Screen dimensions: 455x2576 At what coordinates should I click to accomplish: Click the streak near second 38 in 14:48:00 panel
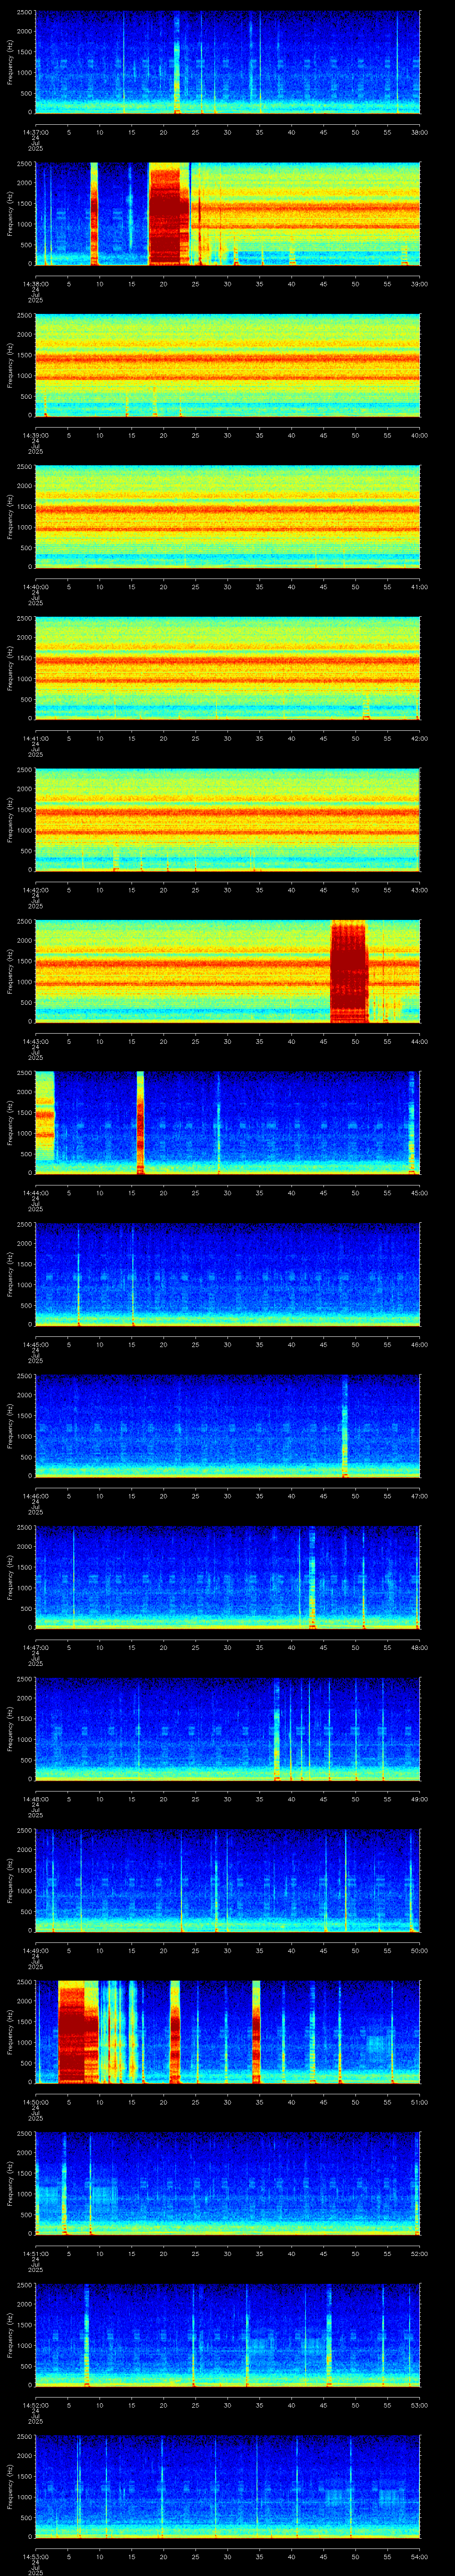click(277, 1728)
